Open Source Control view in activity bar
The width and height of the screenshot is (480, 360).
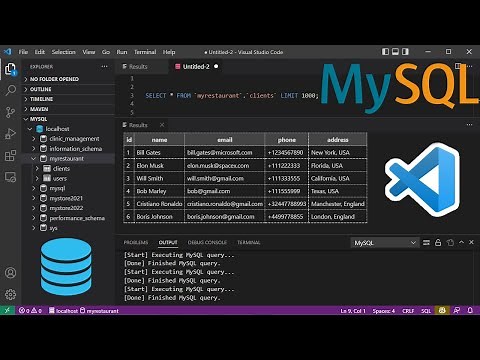coord(10,112)
